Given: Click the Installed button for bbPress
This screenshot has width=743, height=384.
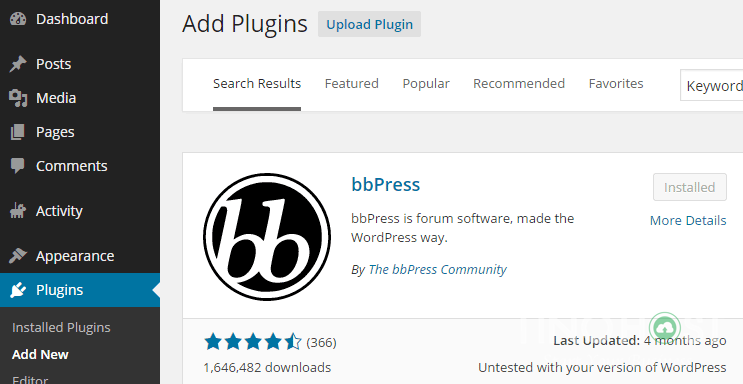Looking at the screenshot, I should click(690, 187).
